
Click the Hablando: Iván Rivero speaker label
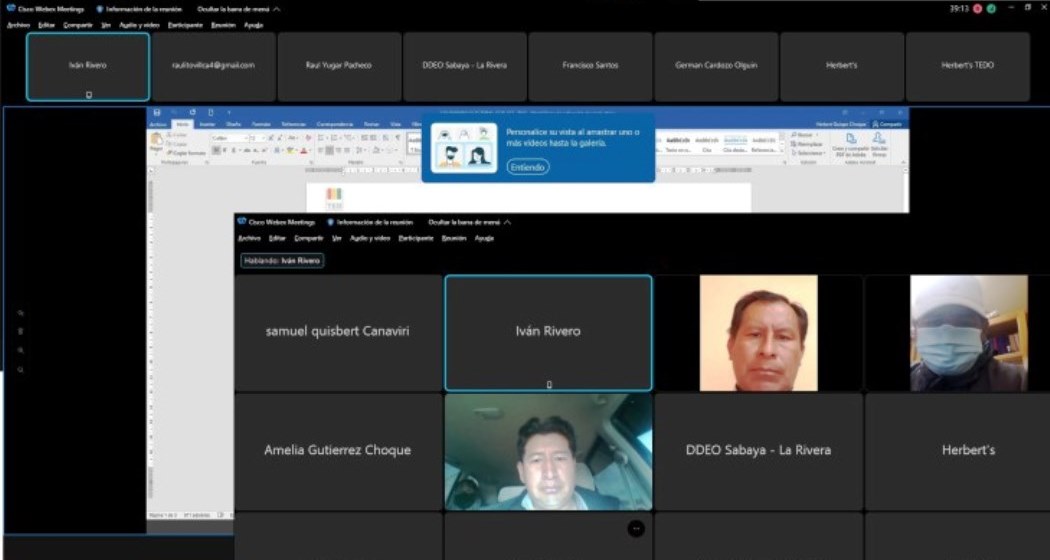pos(282,260)
